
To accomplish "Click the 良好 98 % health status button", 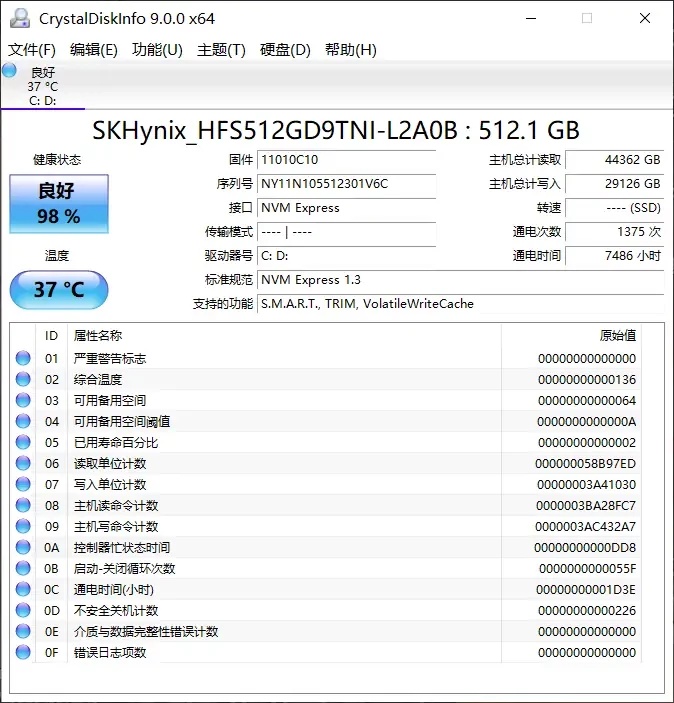I will [59, 204].
